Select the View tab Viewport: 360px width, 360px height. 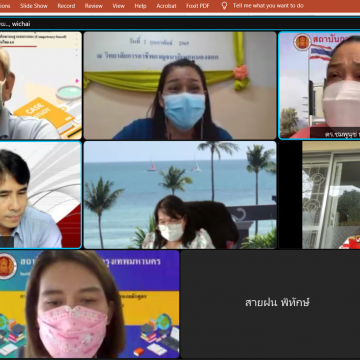(118, 6)
